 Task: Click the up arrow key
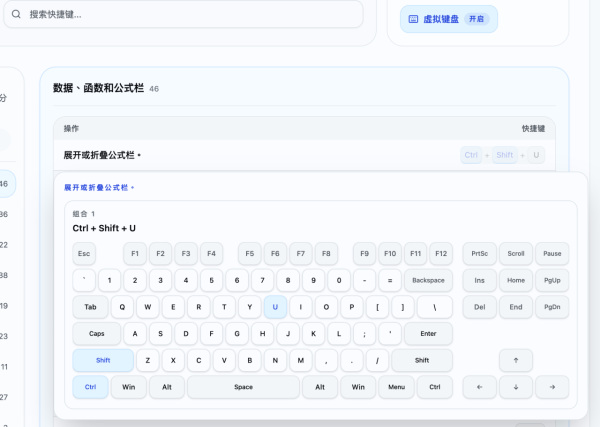tap(516, 360)
